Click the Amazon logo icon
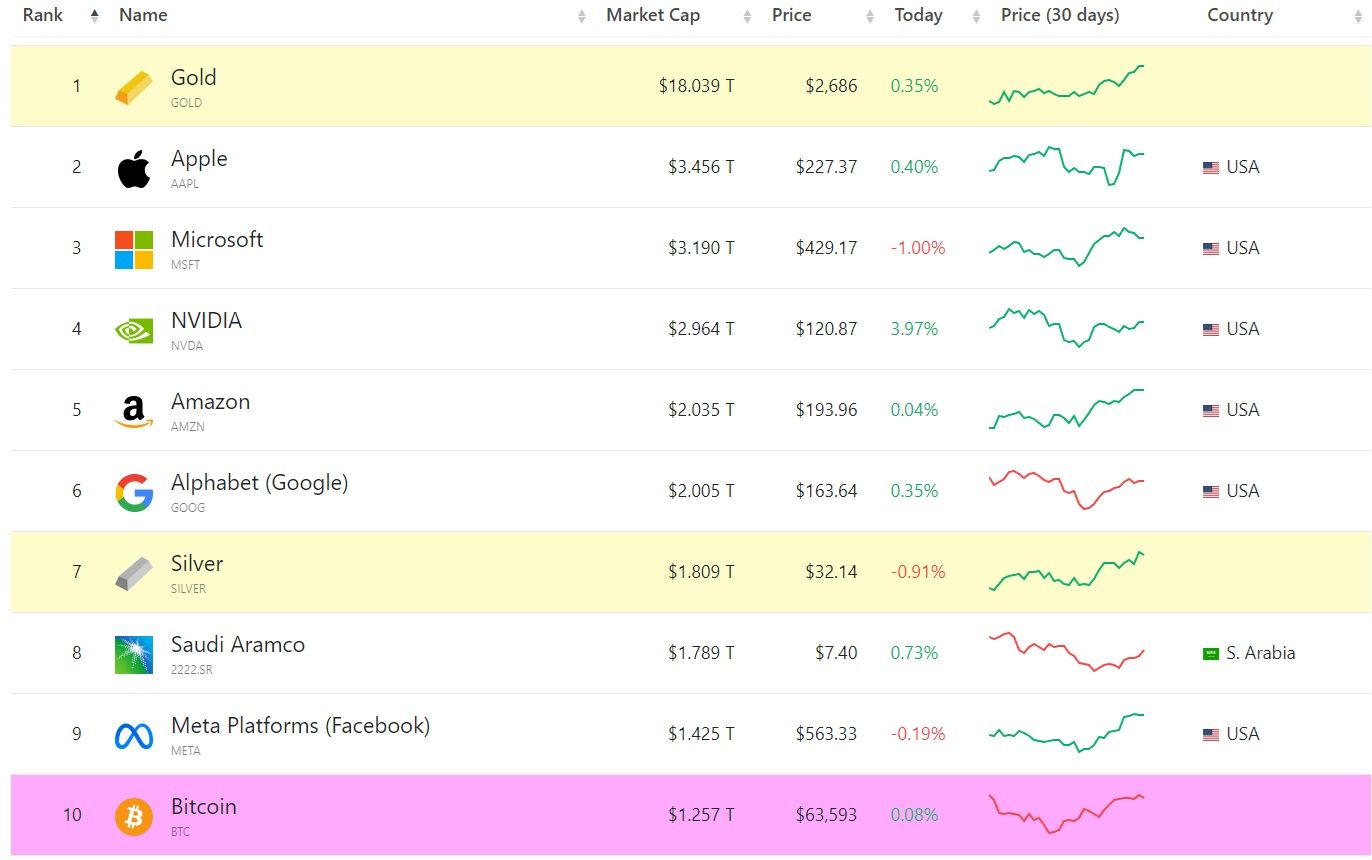 click(134, 411)
